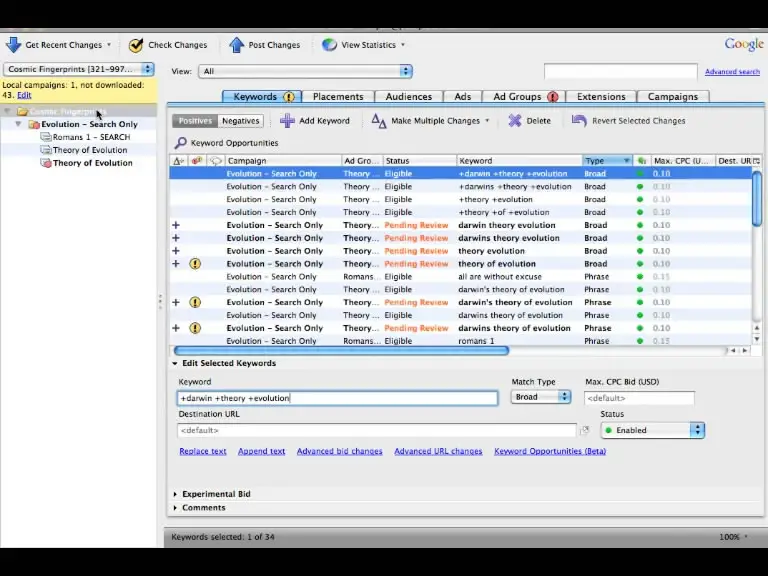The height and width of the screenshot is (576, 768).
Task: Click the Make Multiple Changes triangle icon
Action: [379, 120]
